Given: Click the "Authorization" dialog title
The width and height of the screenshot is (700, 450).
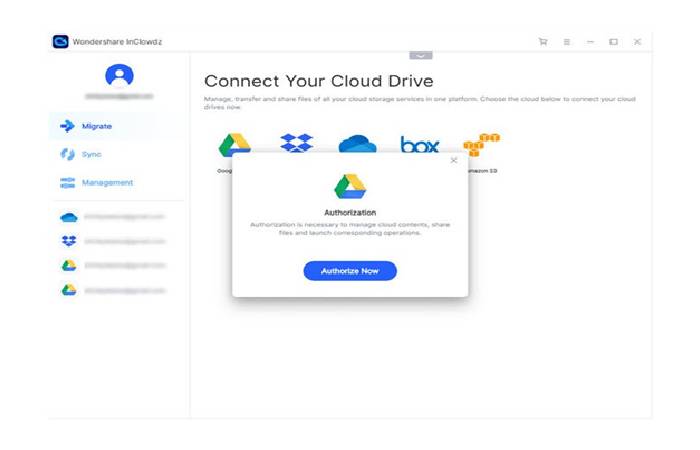Looking at the screenshot, I should 350,212.
